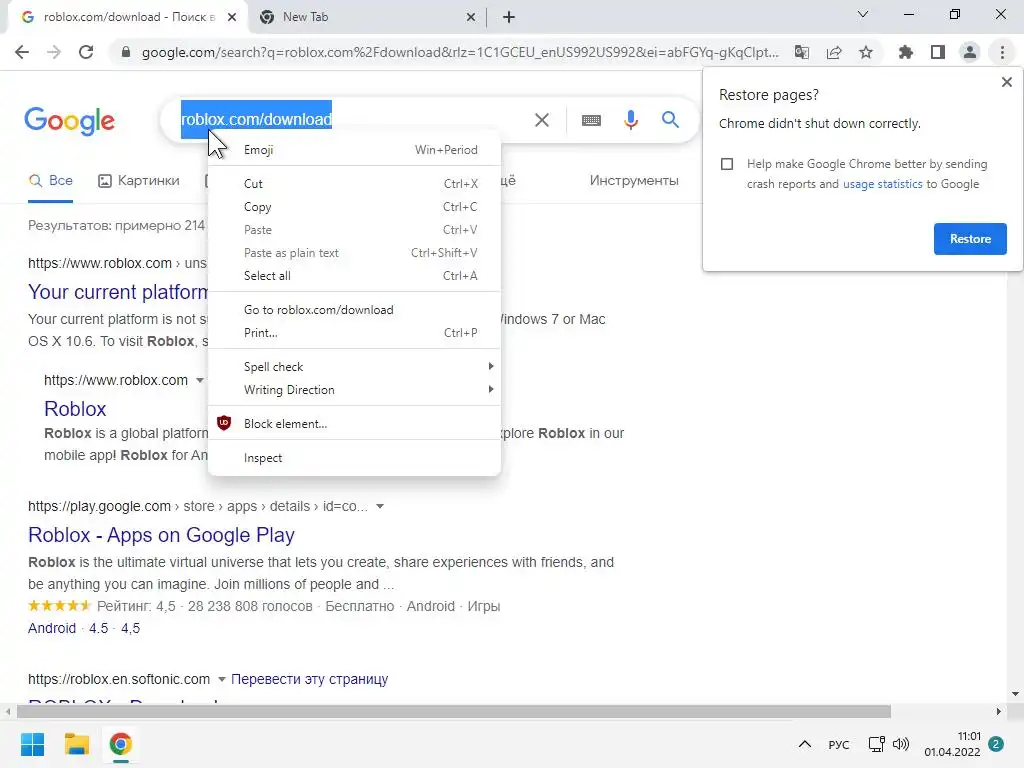Click the horizontal scrollbar thumb
Viewport: 1024px width, 768px height.
[x=453, y=711]
